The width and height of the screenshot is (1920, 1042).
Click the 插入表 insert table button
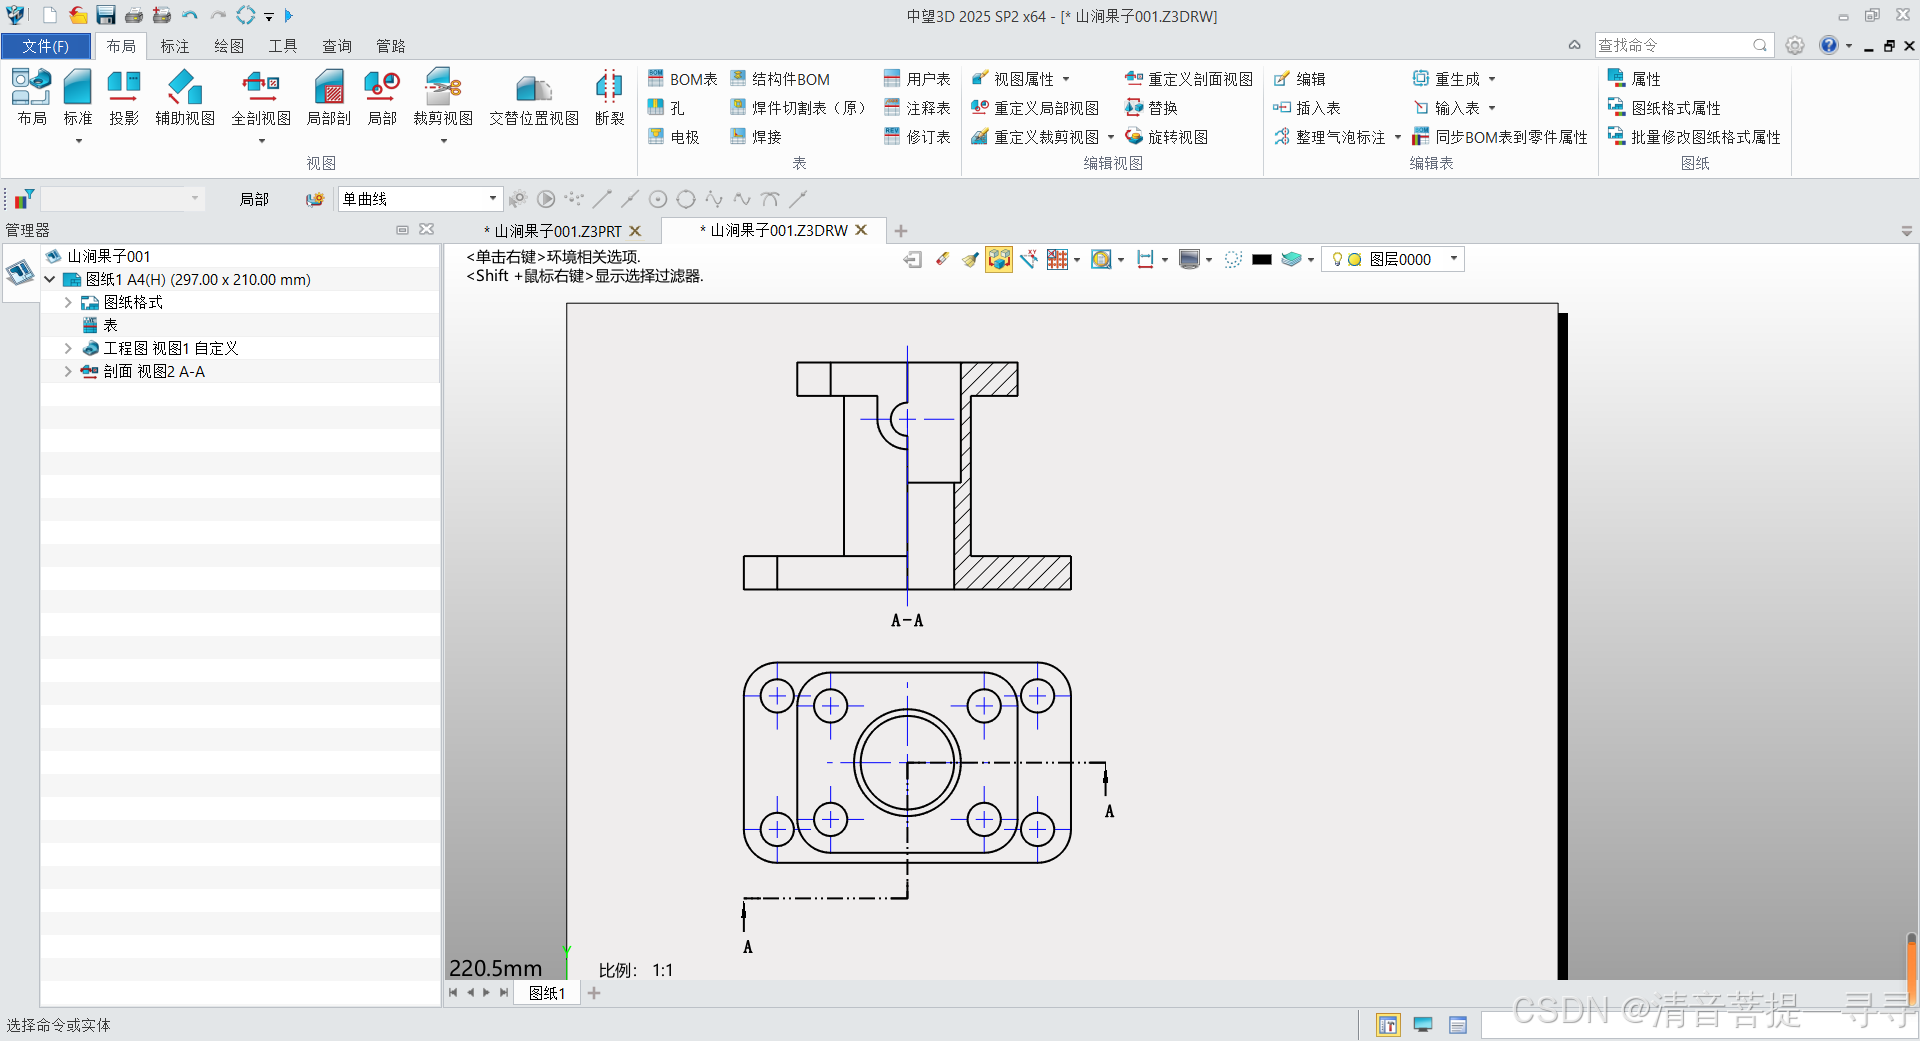(1306, 108)
